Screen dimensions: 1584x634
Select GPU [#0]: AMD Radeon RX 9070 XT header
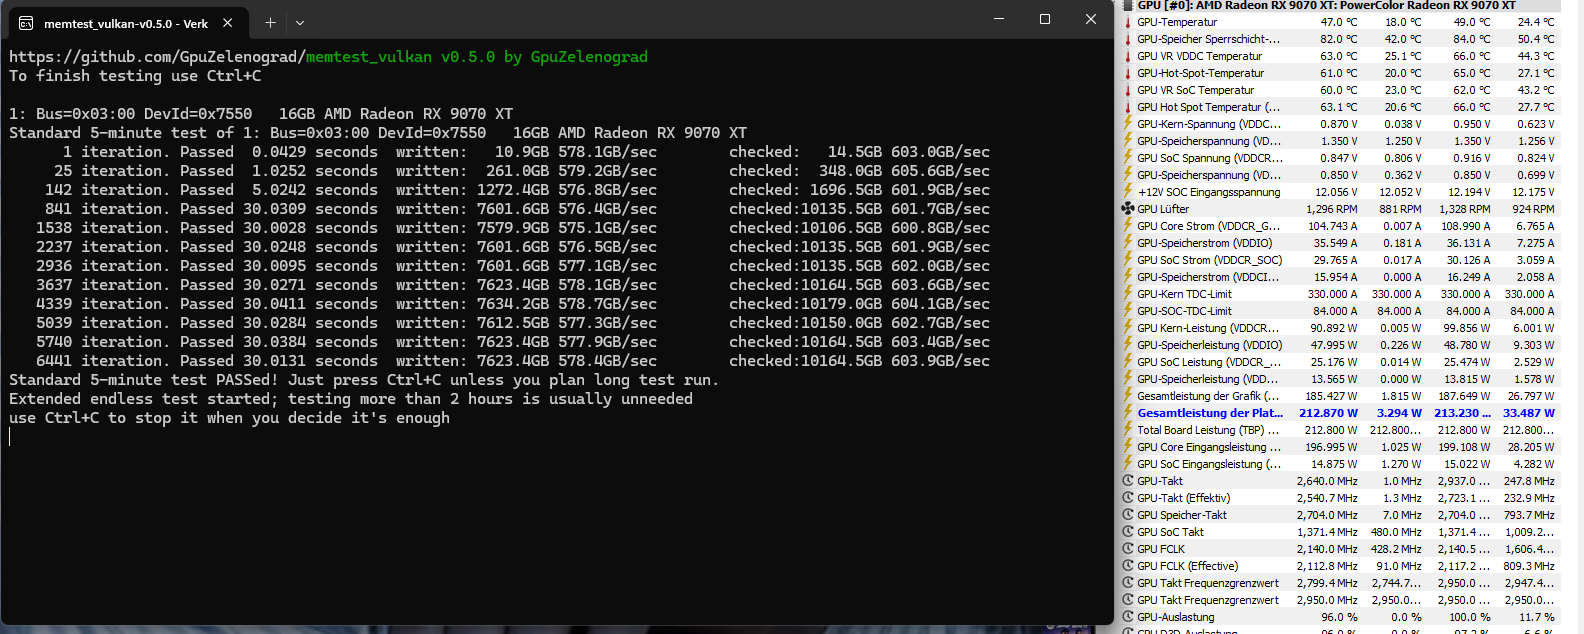pos(1326,5)
